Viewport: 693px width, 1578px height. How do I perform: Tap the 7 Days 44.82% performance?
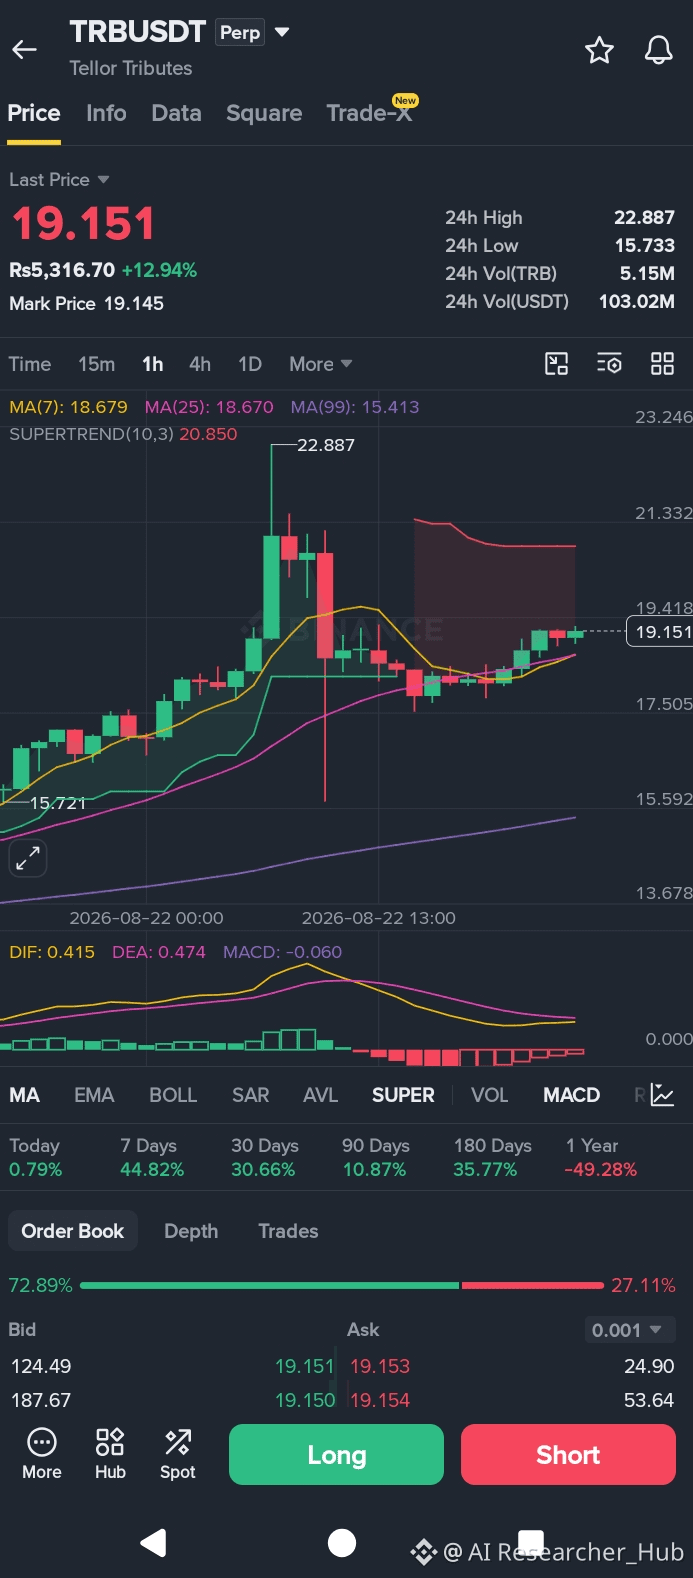[x=152, y=1157]
